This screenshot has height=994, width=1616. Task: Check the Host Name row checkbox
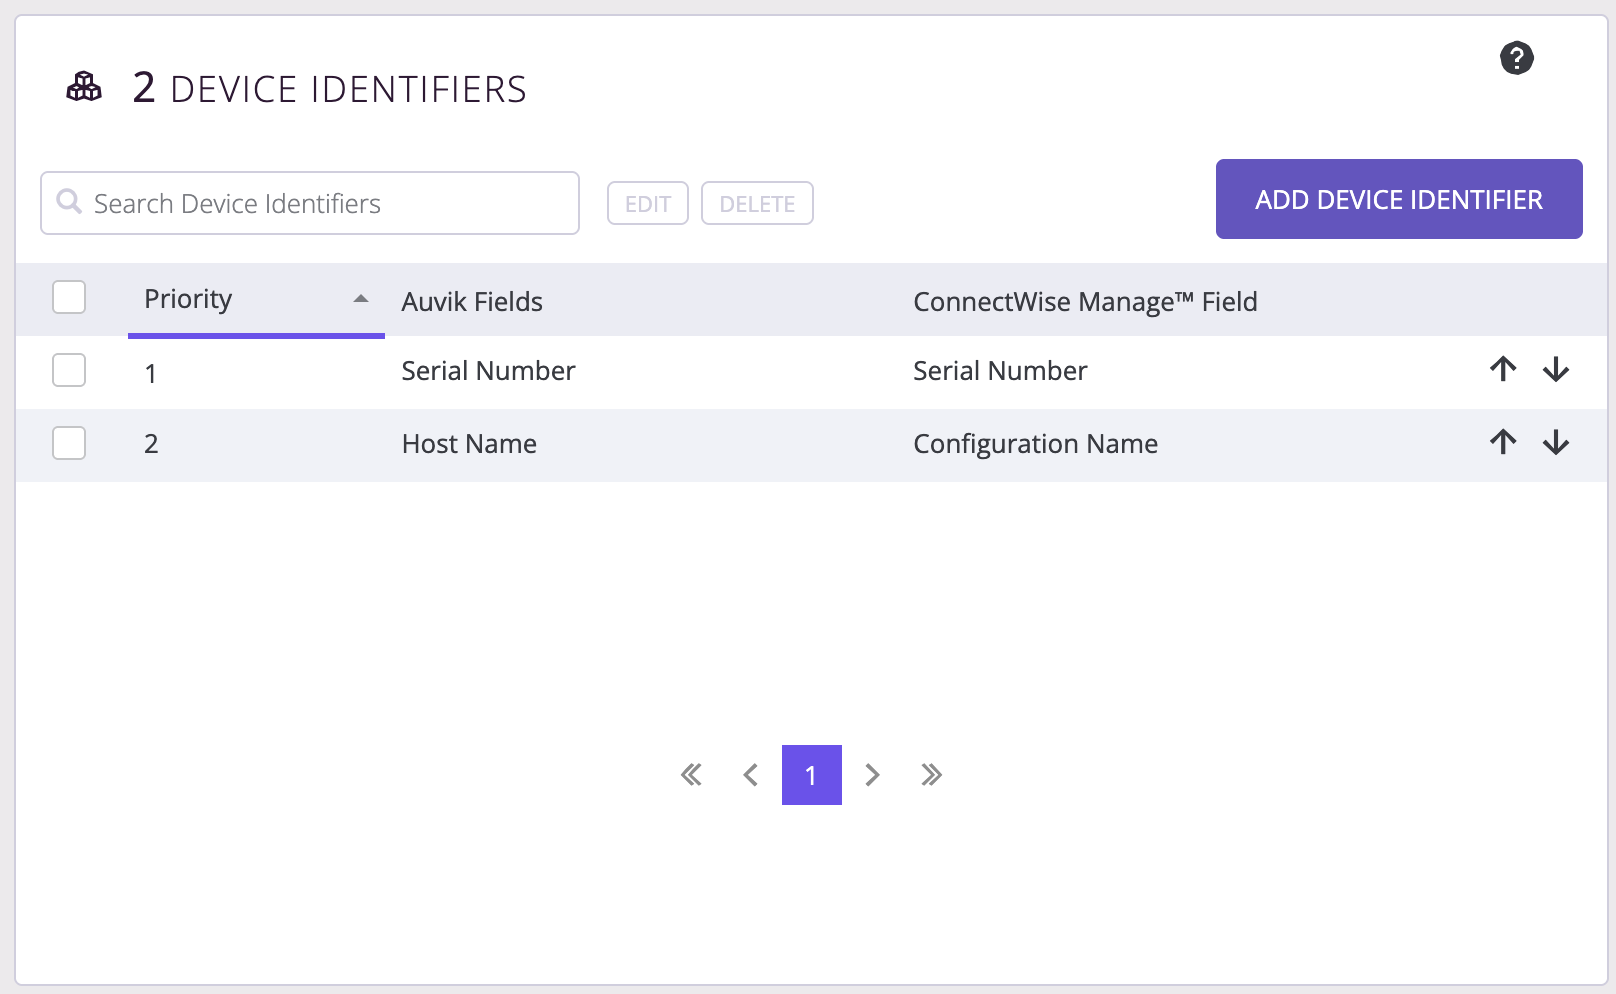click(69, 443)
